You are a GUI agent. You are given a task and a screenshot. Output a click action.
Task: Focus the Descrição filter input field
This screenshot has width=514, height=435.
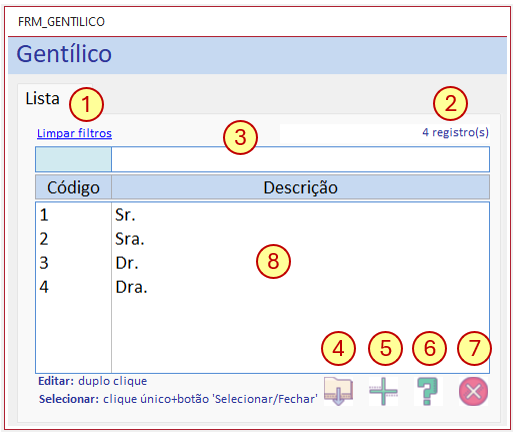pyautogui.click(x=300, y=159)
